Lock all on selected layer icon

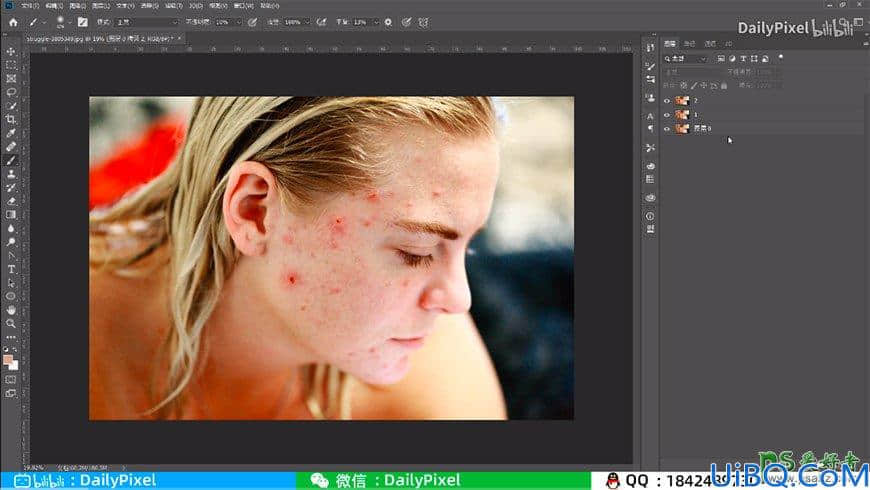click(x=724, y=86)
